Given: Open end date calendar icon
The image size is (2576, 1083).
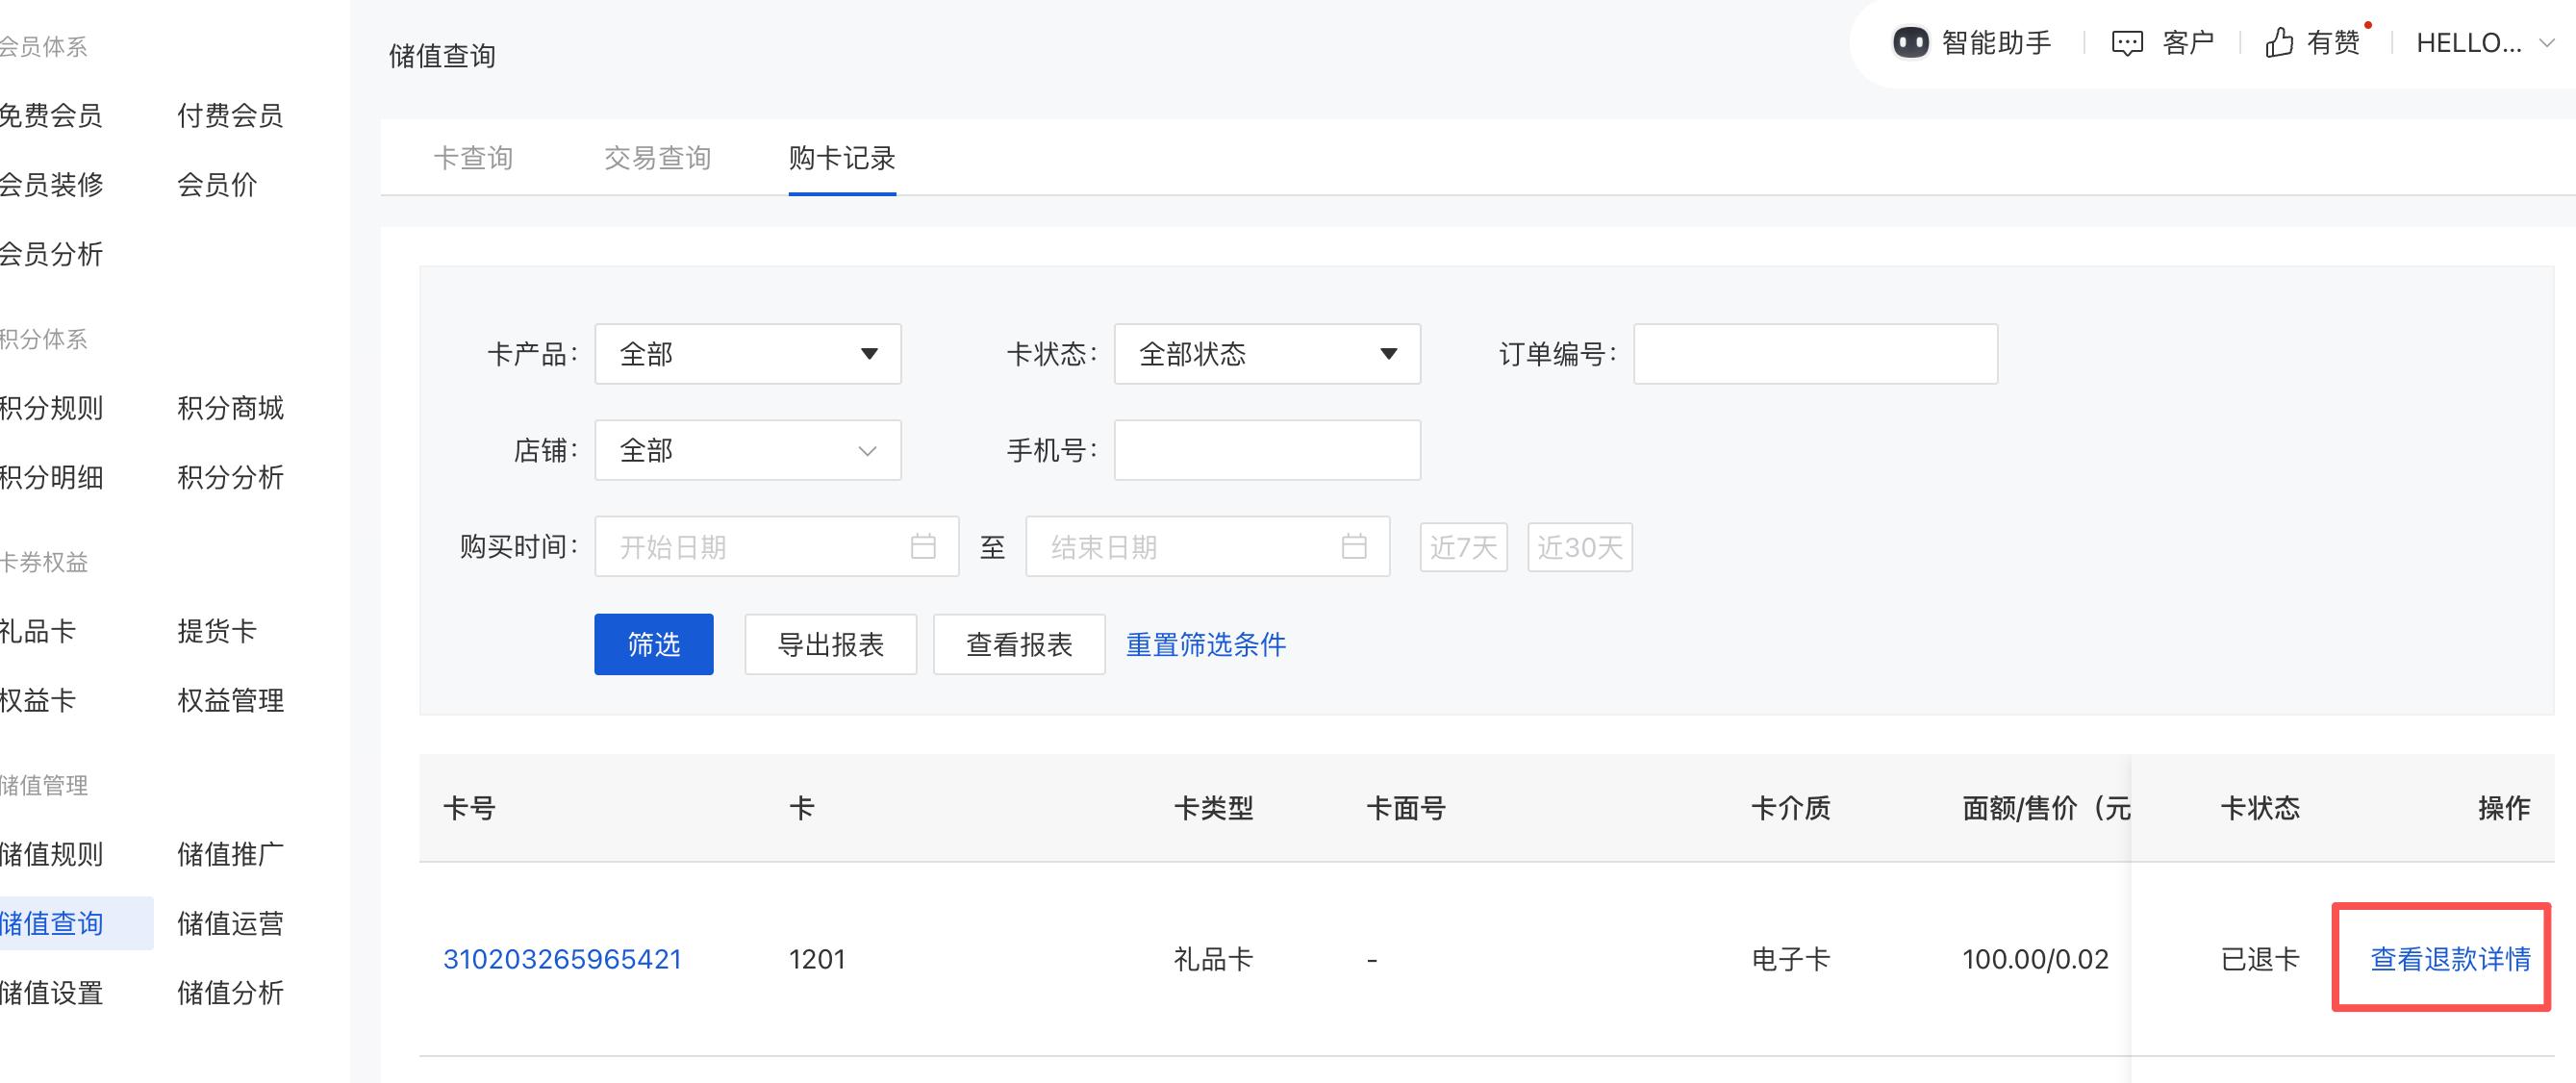Looking at the screenshot, I should pos(1354,546).
